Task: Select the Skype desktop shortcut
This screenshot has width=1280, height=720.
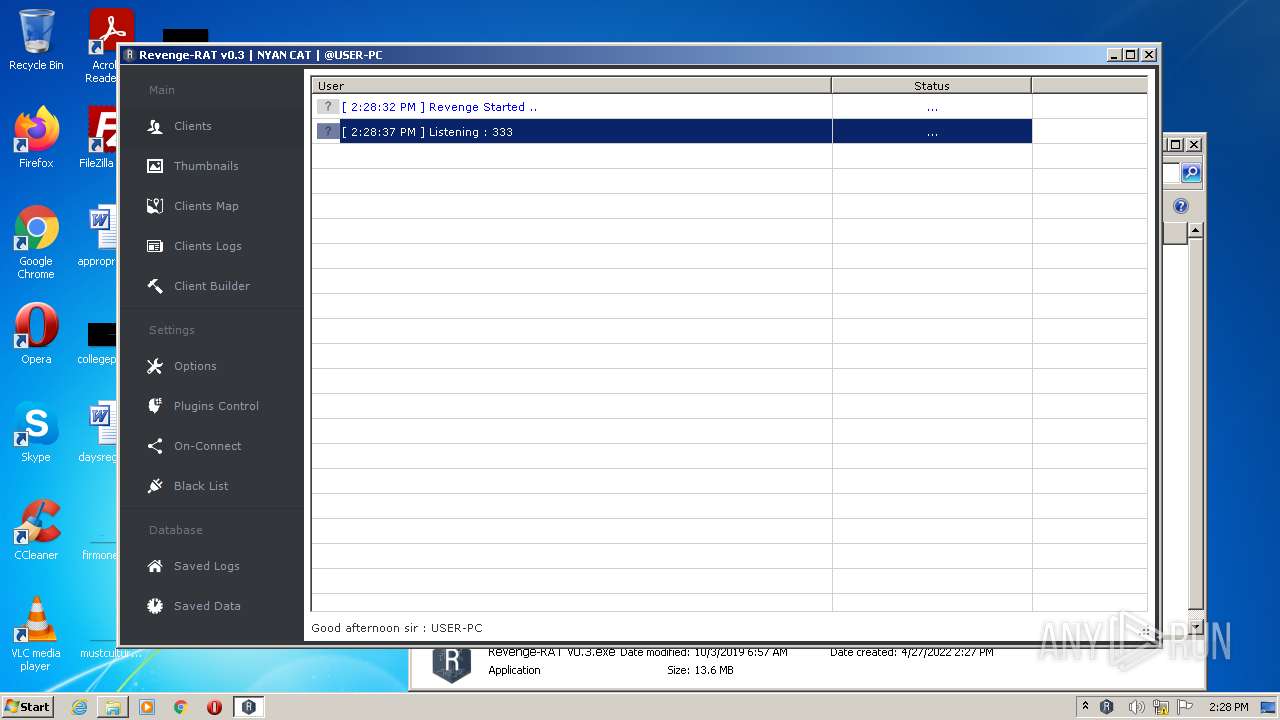Action: (x=36, y=432)
